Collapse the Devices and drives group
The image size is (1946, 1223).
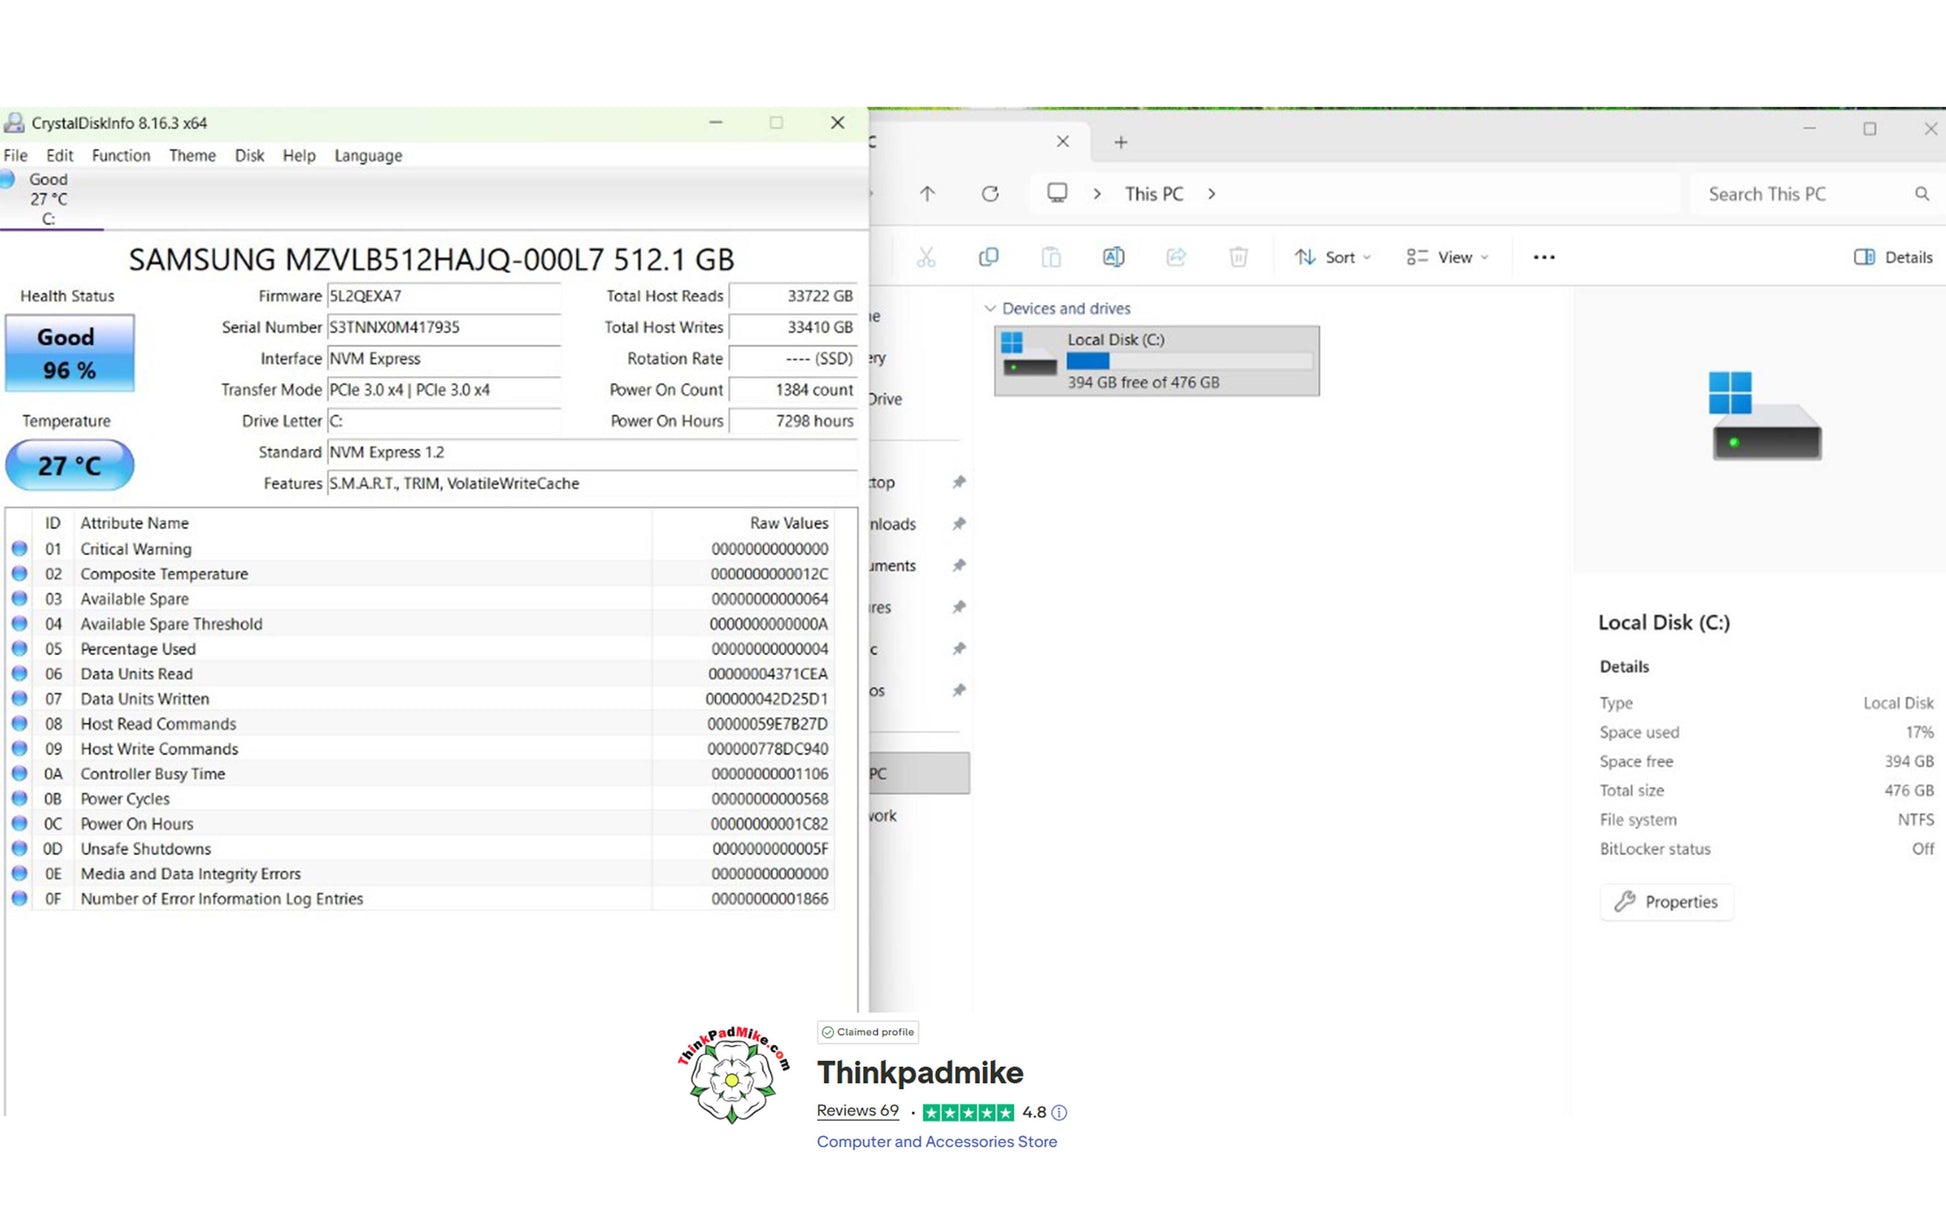click(x=990, y=308)
